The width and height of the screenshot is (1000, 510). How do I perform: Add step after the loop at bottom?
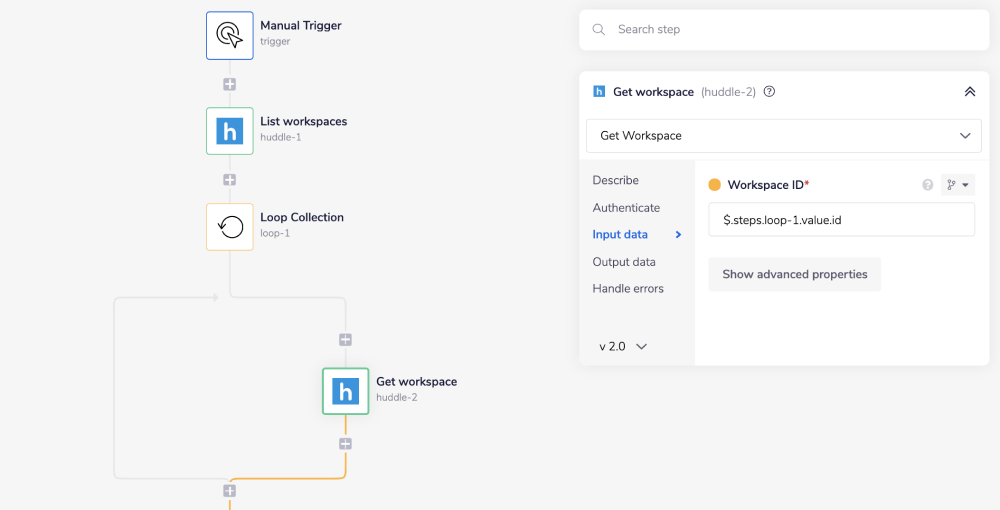[230, 491]
